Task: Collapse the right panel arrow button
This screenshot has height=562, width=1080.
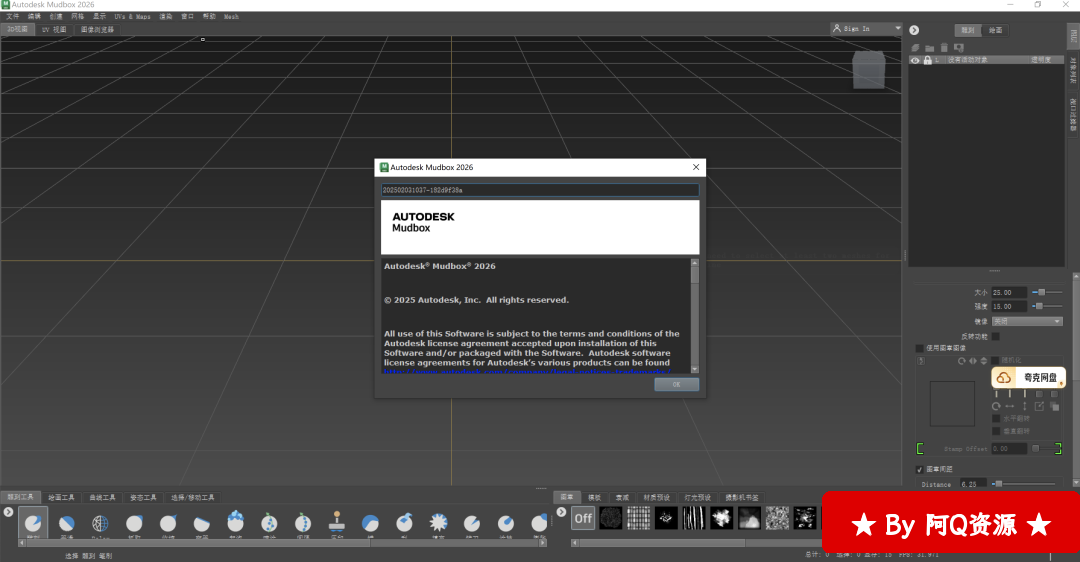Action: (914, 30)
